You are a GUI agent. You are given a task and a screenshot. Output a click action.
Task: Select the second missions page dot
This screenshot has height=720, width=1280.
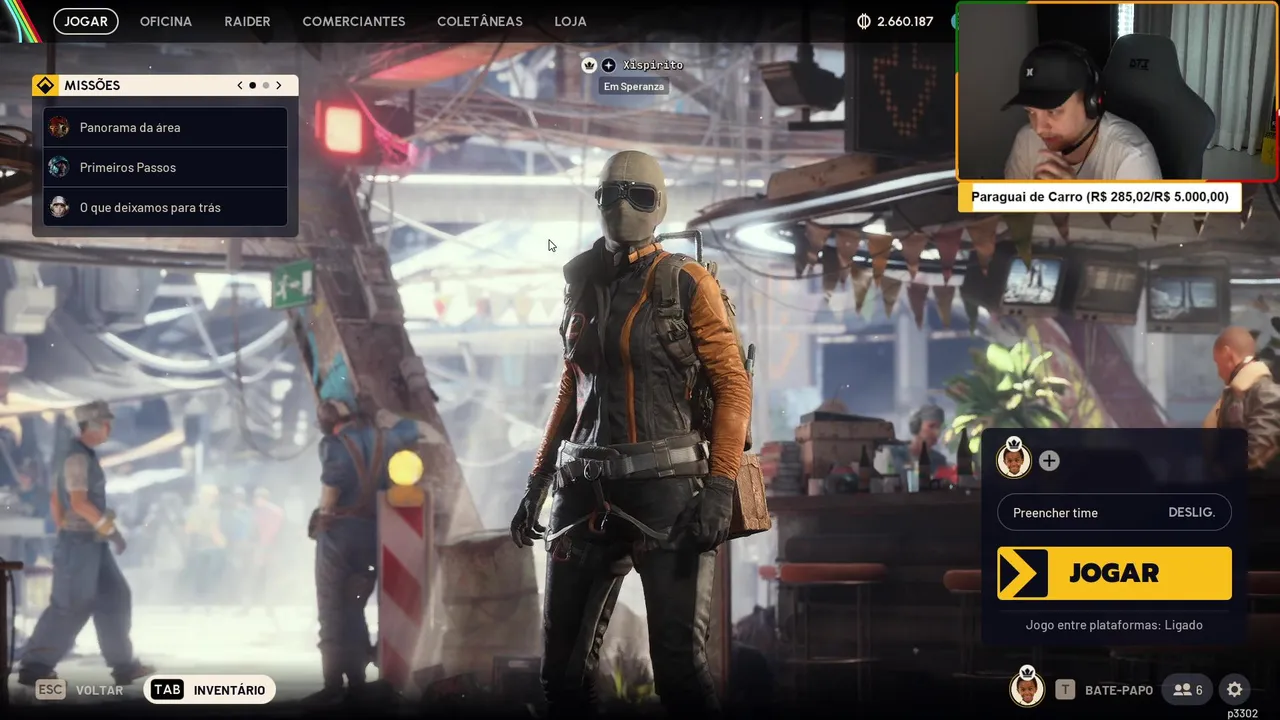[x=265, y=85]
